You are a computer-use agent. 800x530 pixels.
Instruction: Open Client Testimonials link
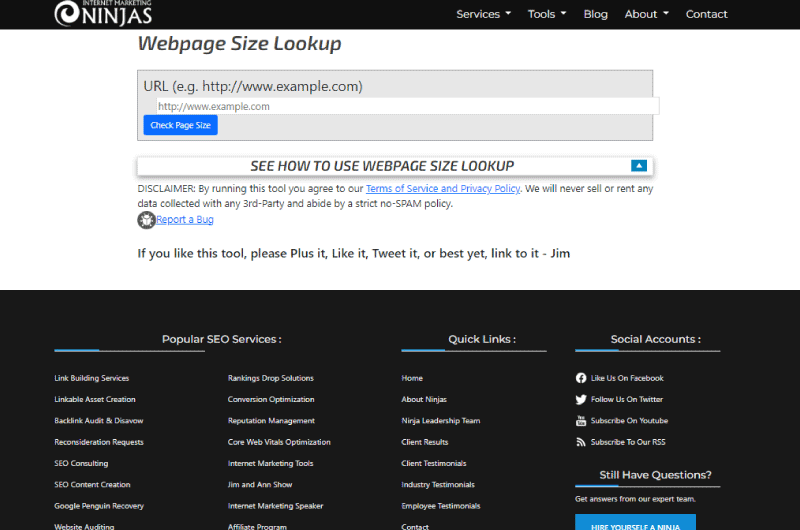tap(434, 464)
